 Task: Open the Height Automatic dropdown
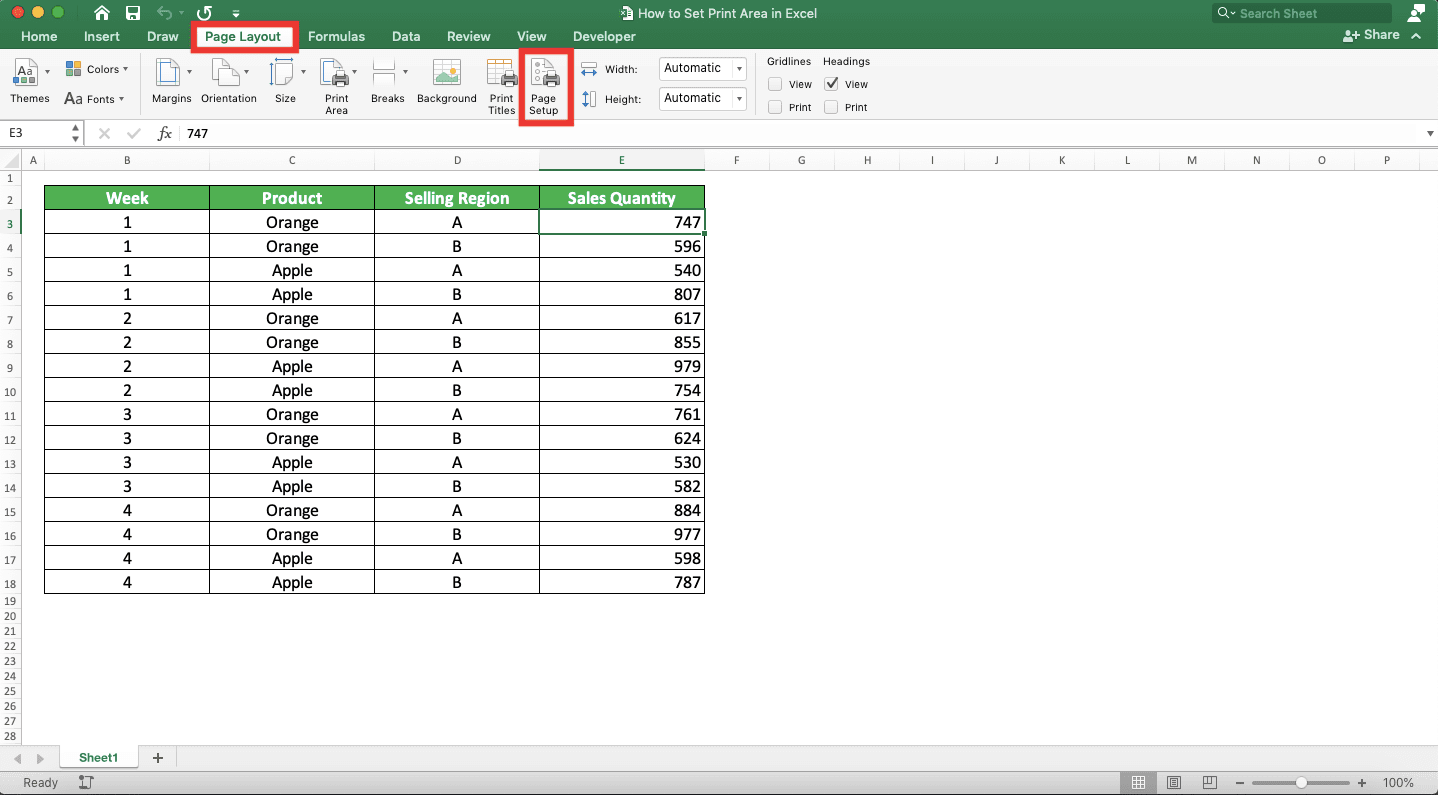(739, 99)
